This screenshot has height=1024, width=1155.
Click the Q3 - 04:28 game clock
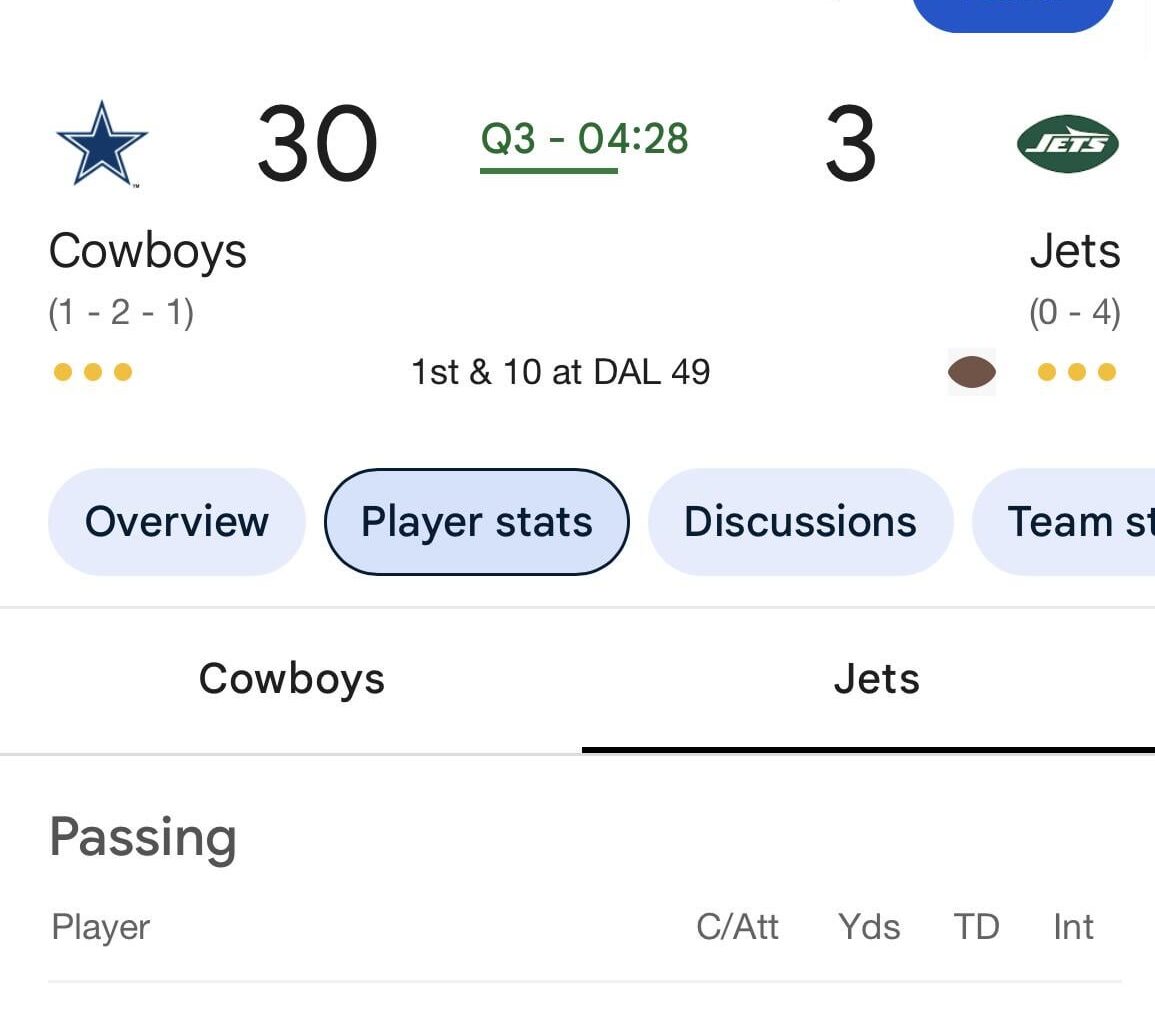pyautogui.click(x=584, y=140)
